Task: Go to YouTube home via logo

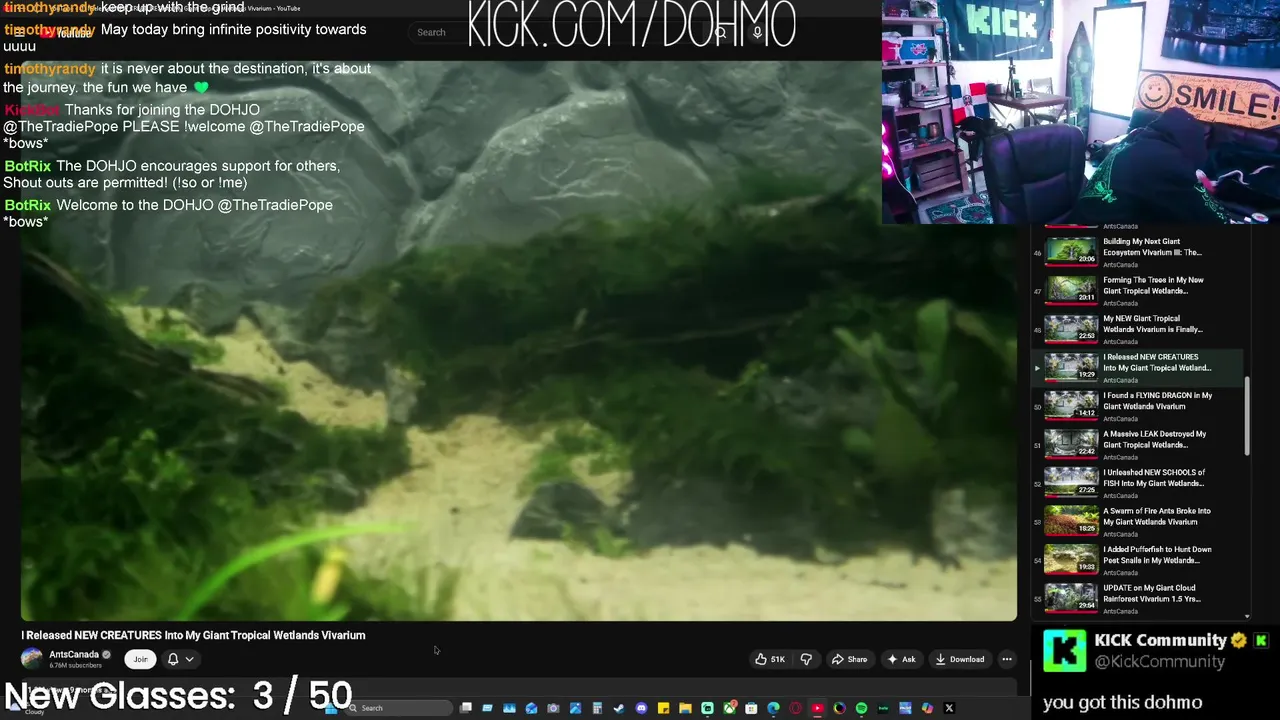Action: (x=66, y=33)
